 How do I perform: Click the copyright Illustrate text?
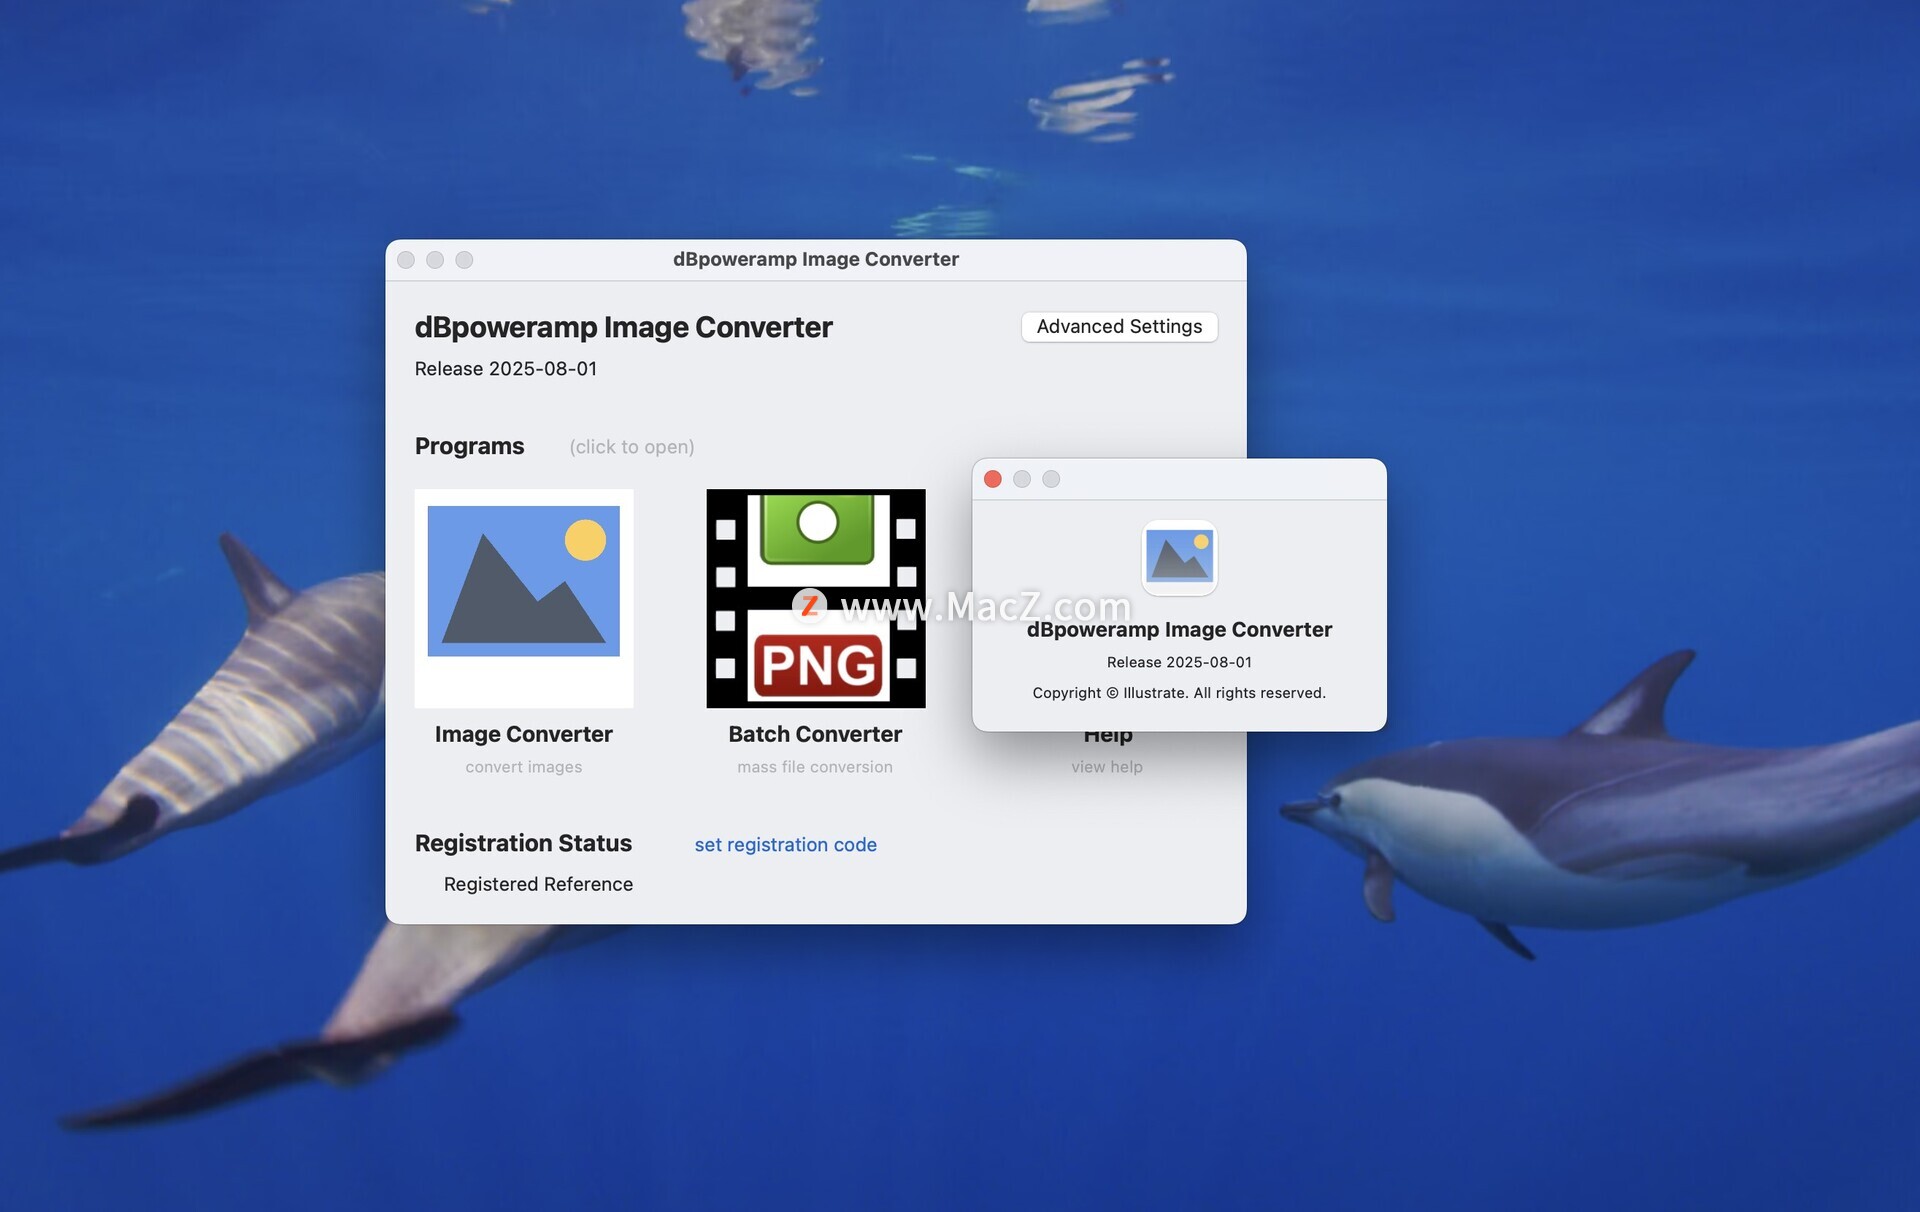1179,693
